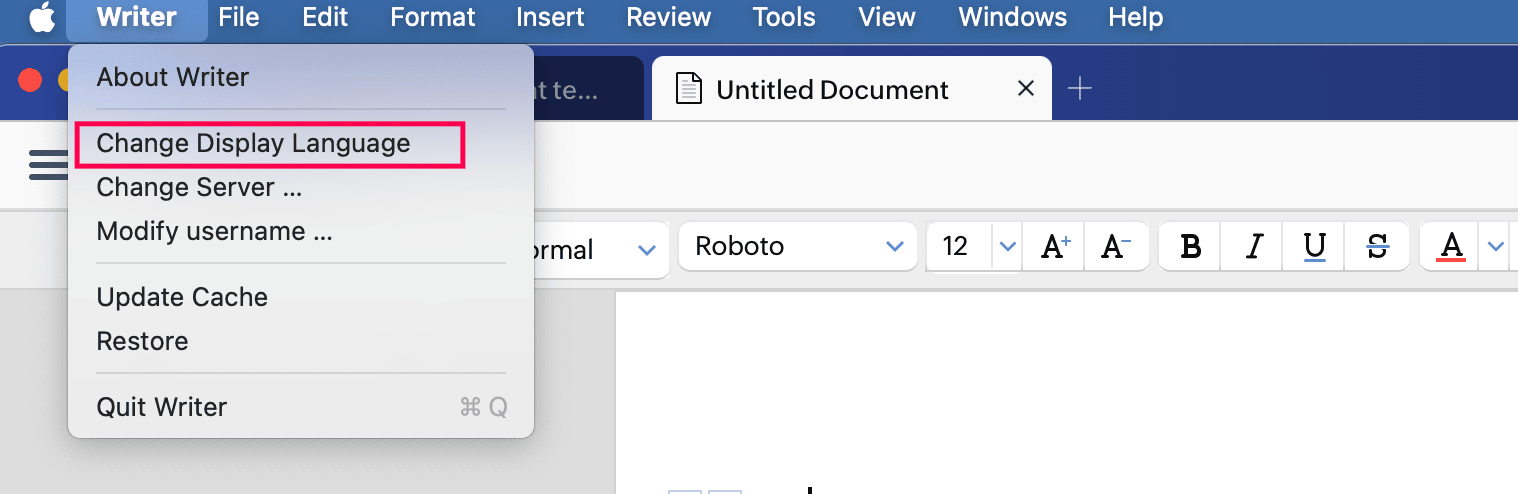Expand the font color dropdown arrow

click(x=1495, y=247)
